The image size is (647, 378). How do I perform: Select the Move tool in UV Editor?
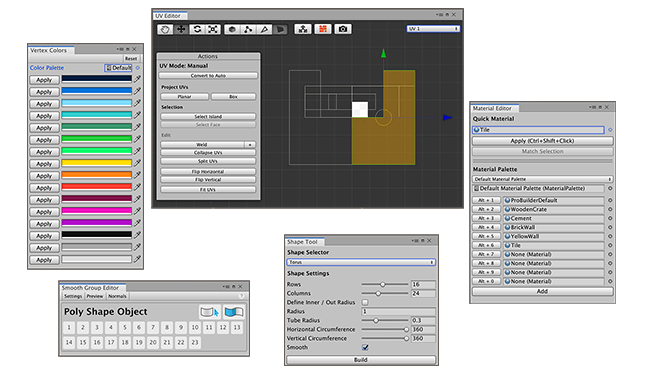point(181,29)
